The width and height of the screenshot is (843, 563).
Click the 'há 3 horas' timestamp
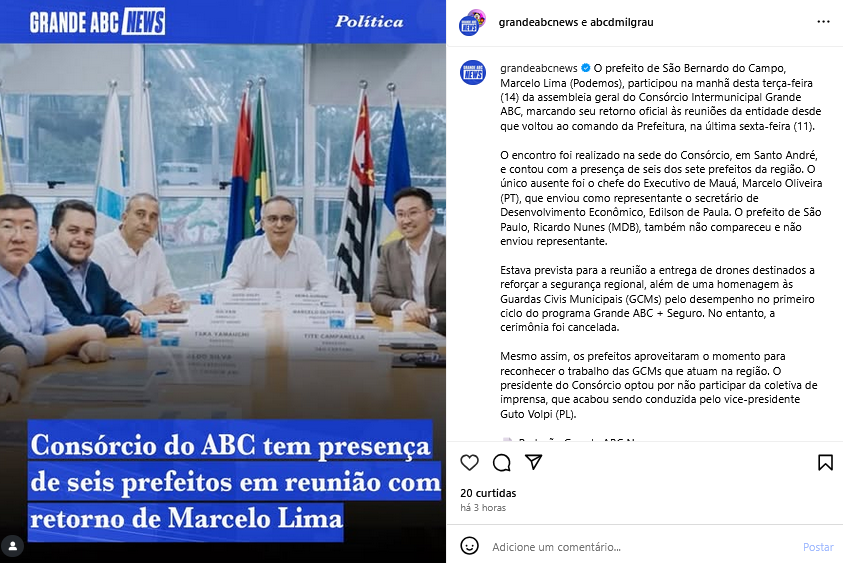[483, 508]
